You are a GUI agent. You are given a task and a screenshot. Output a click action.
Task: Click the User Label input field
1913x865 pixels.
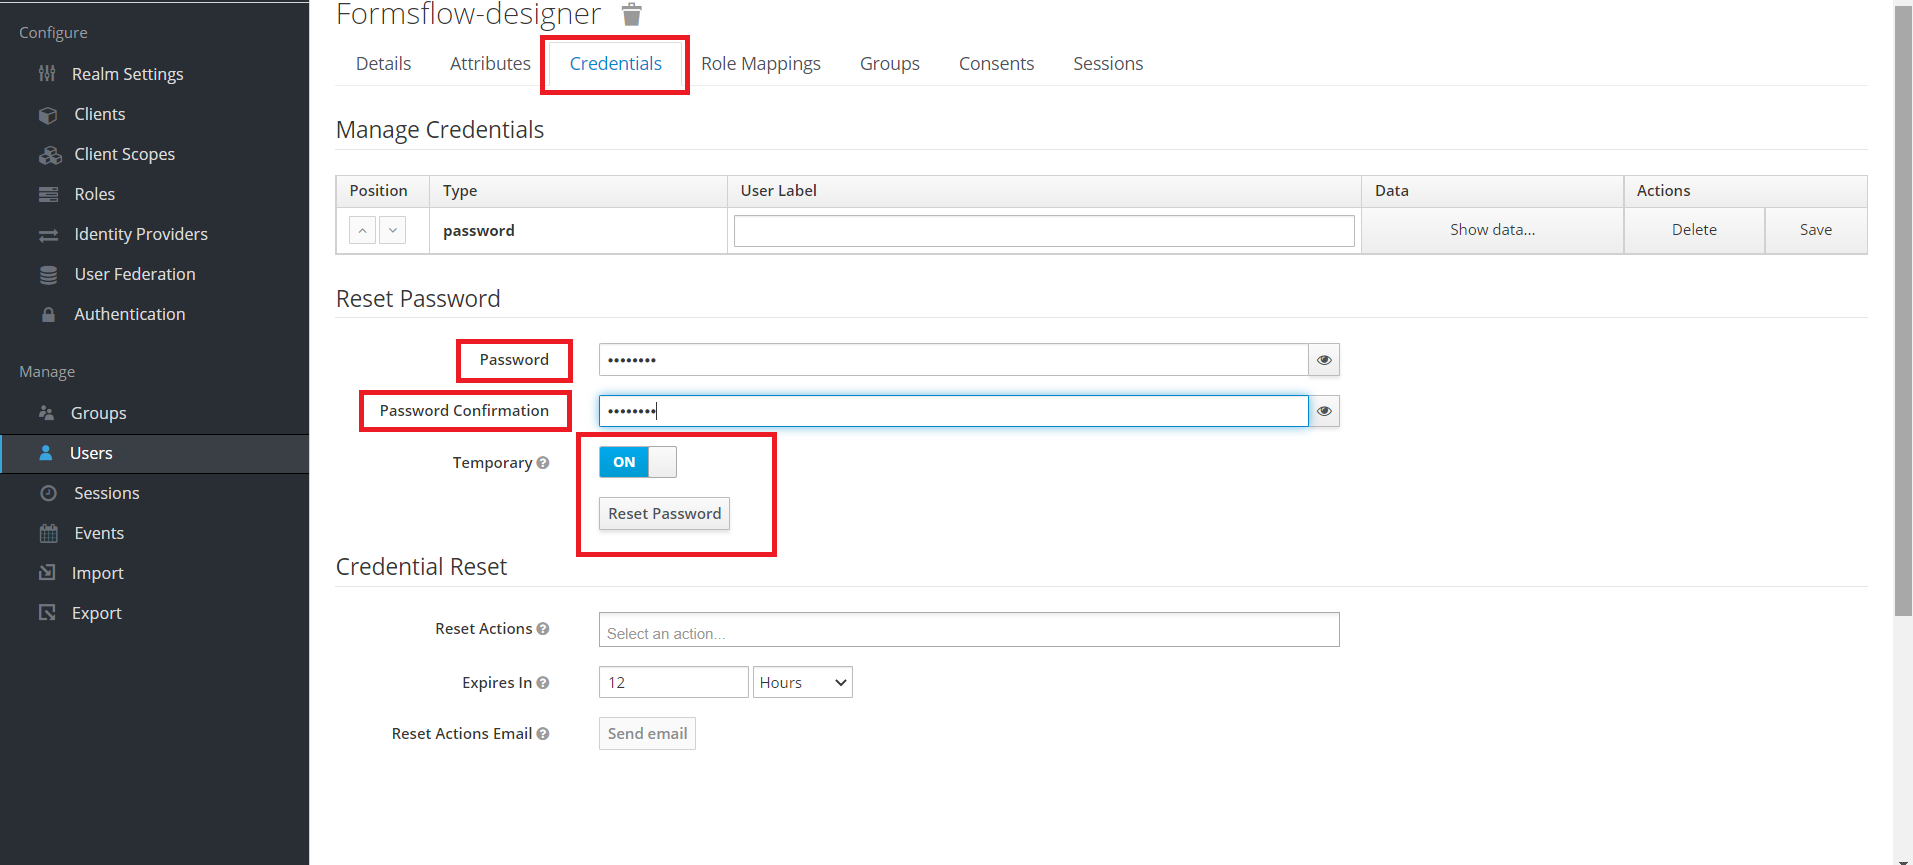pyautogui.click(x=1044, y=231)
